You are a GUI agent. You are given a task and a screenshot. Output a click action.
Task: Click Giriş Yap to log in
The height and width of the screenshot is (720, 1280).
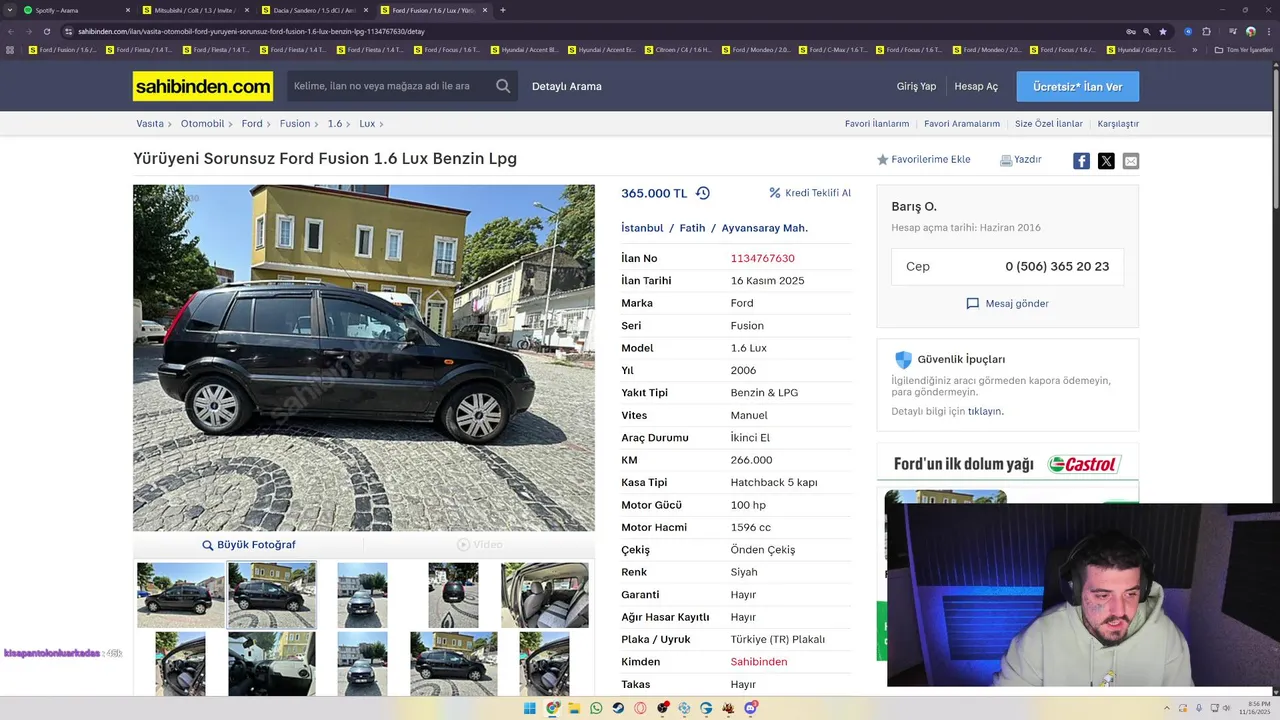pyautogui.click(x=916, y=87)
